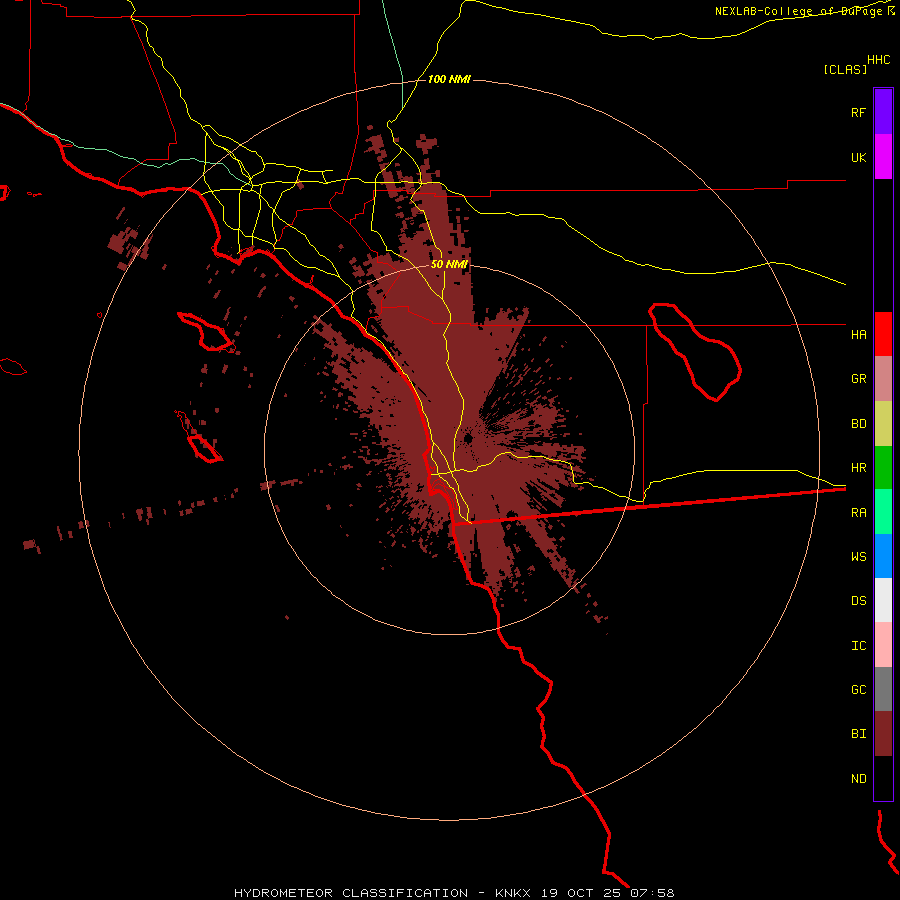Viewport: 900px width, 900px height.
Task: Click the IC legend label
Action: (x=859, y=646)
